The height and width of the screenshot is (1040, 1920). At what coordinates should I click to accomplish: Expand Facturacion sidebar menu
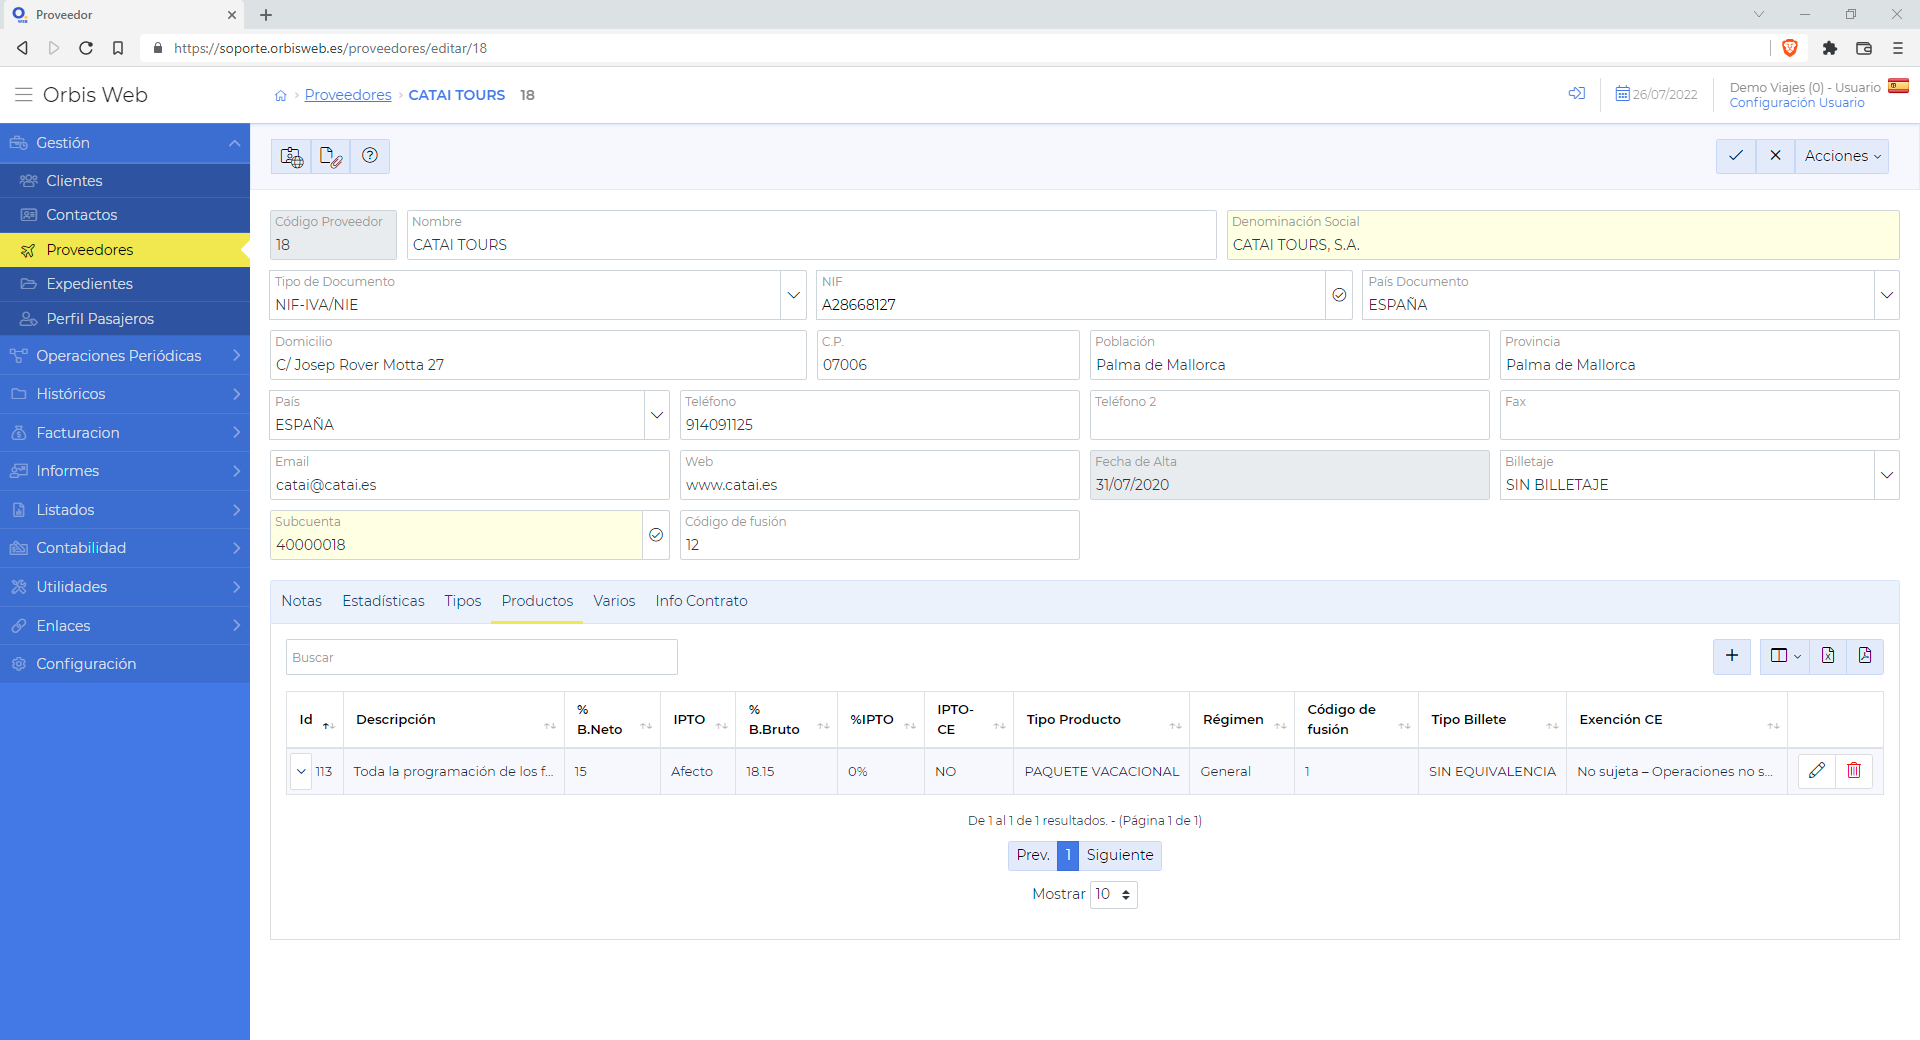pyautogui.click(x=125, y=433)
